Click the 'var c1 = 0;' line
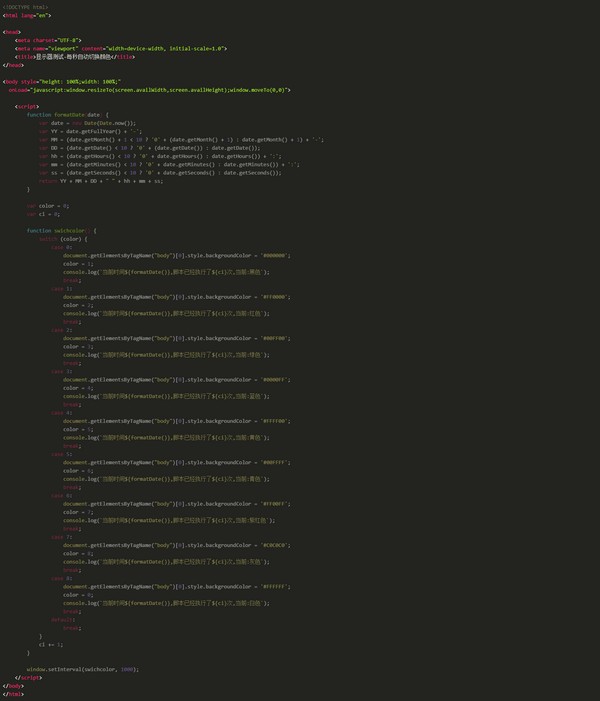The height and width of the screenshot is (701, 600). coord(43,214)
